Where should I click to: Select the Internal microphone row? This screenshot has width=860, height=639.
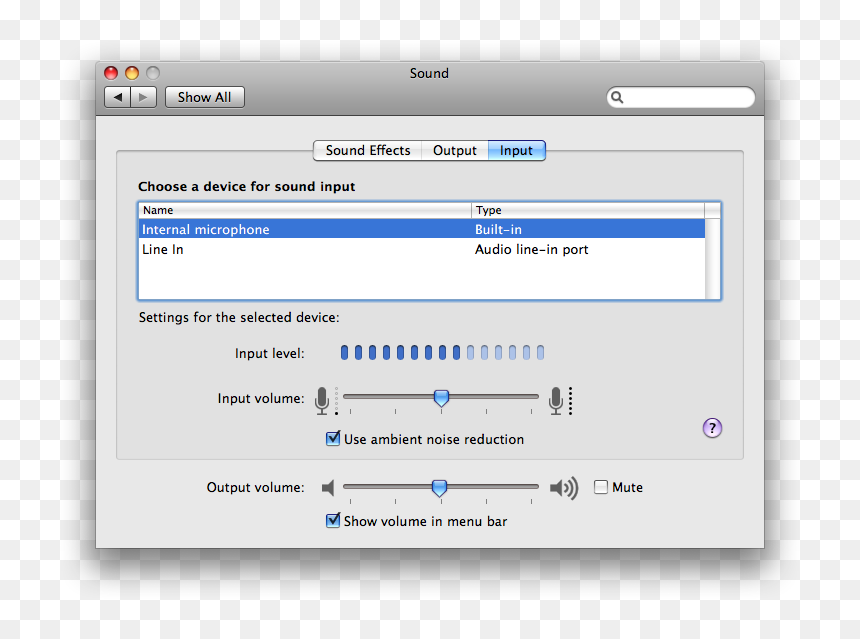click(421, 229)
